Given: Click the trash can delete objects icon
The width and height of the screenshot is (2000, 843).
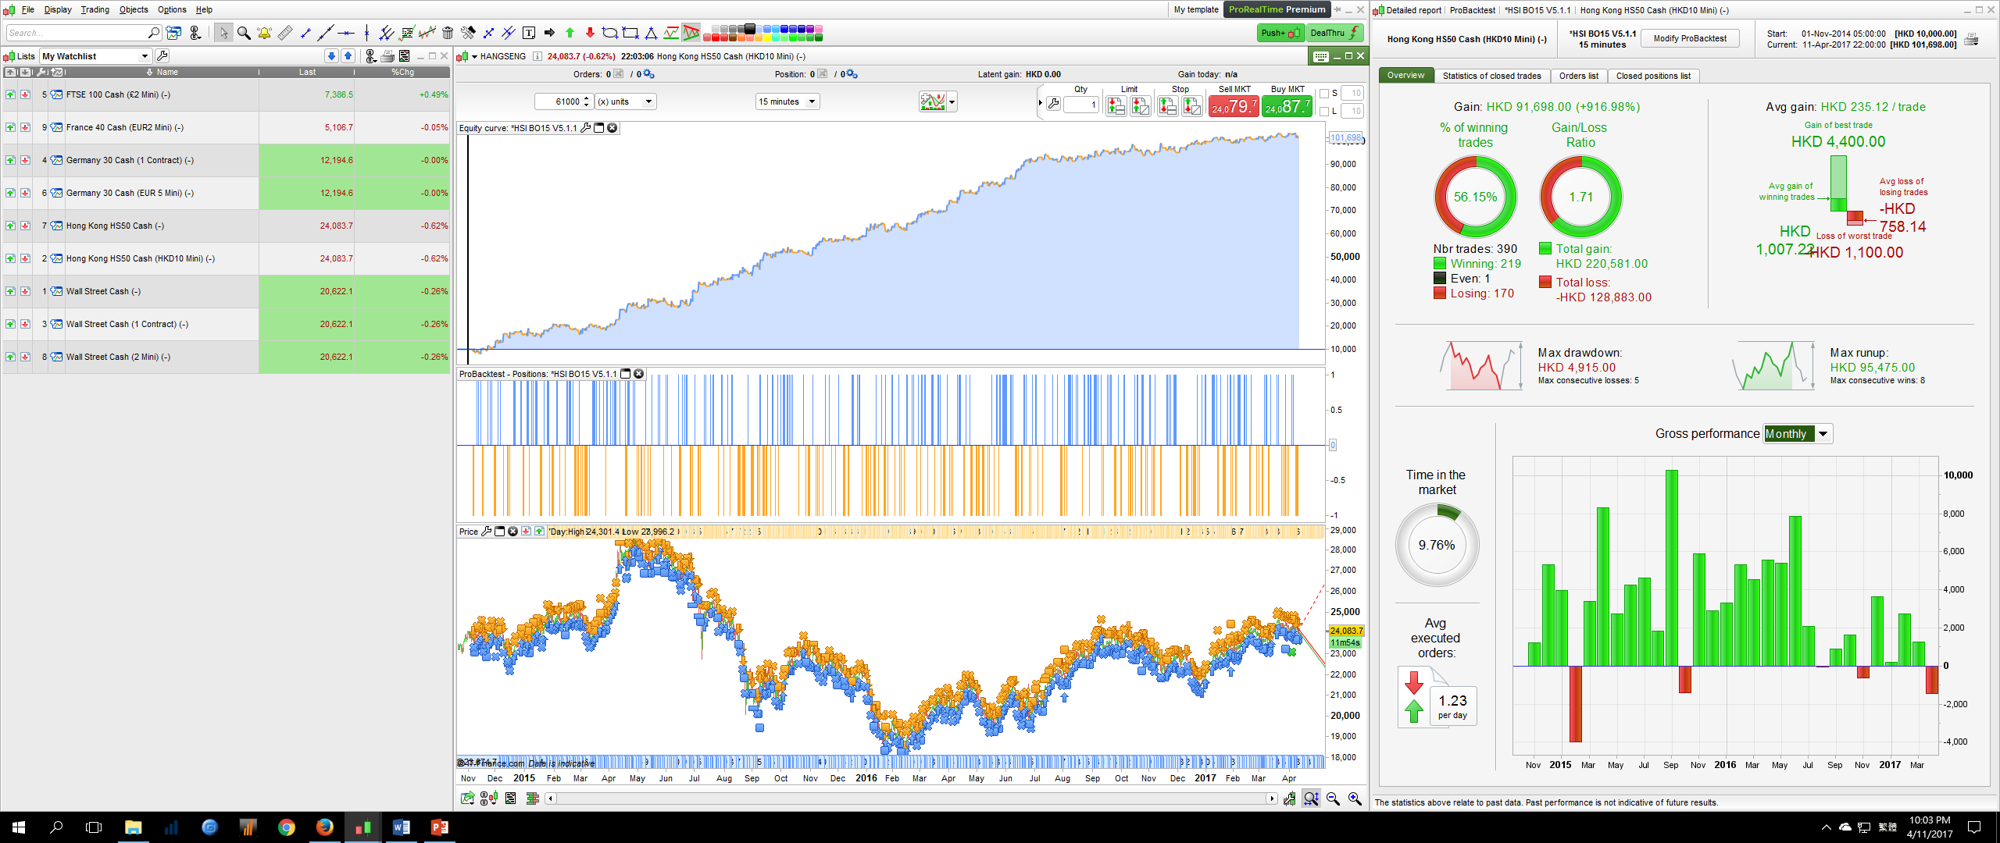Looking at the screenshot, I should (448, 33).
